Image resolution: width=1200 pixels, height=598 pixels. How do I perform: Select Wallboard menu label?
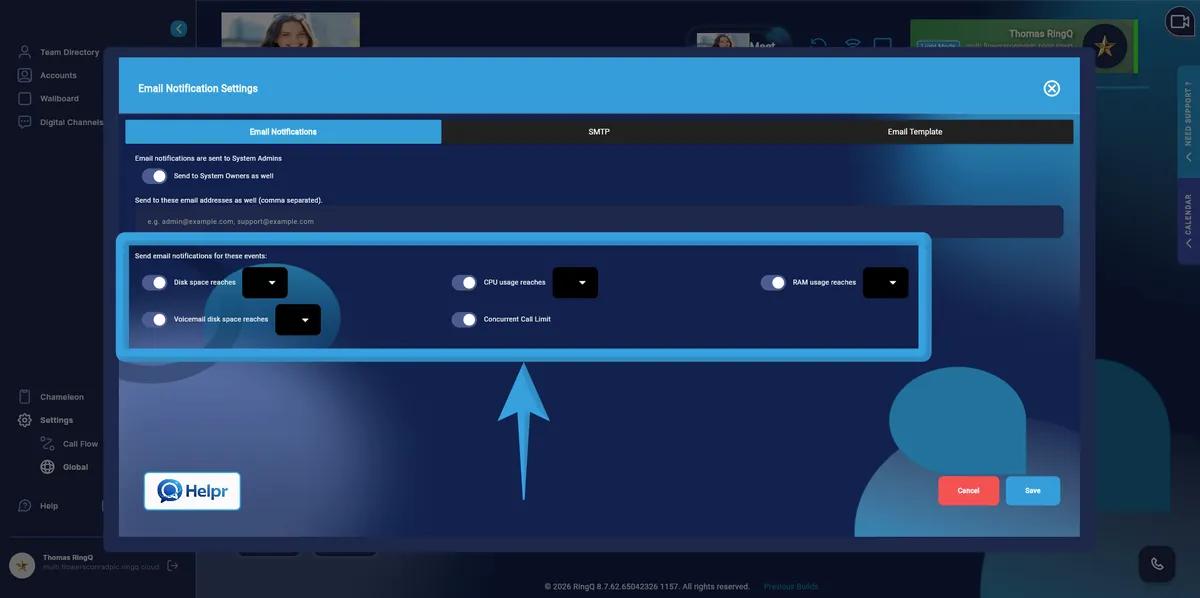pos(59,98)
